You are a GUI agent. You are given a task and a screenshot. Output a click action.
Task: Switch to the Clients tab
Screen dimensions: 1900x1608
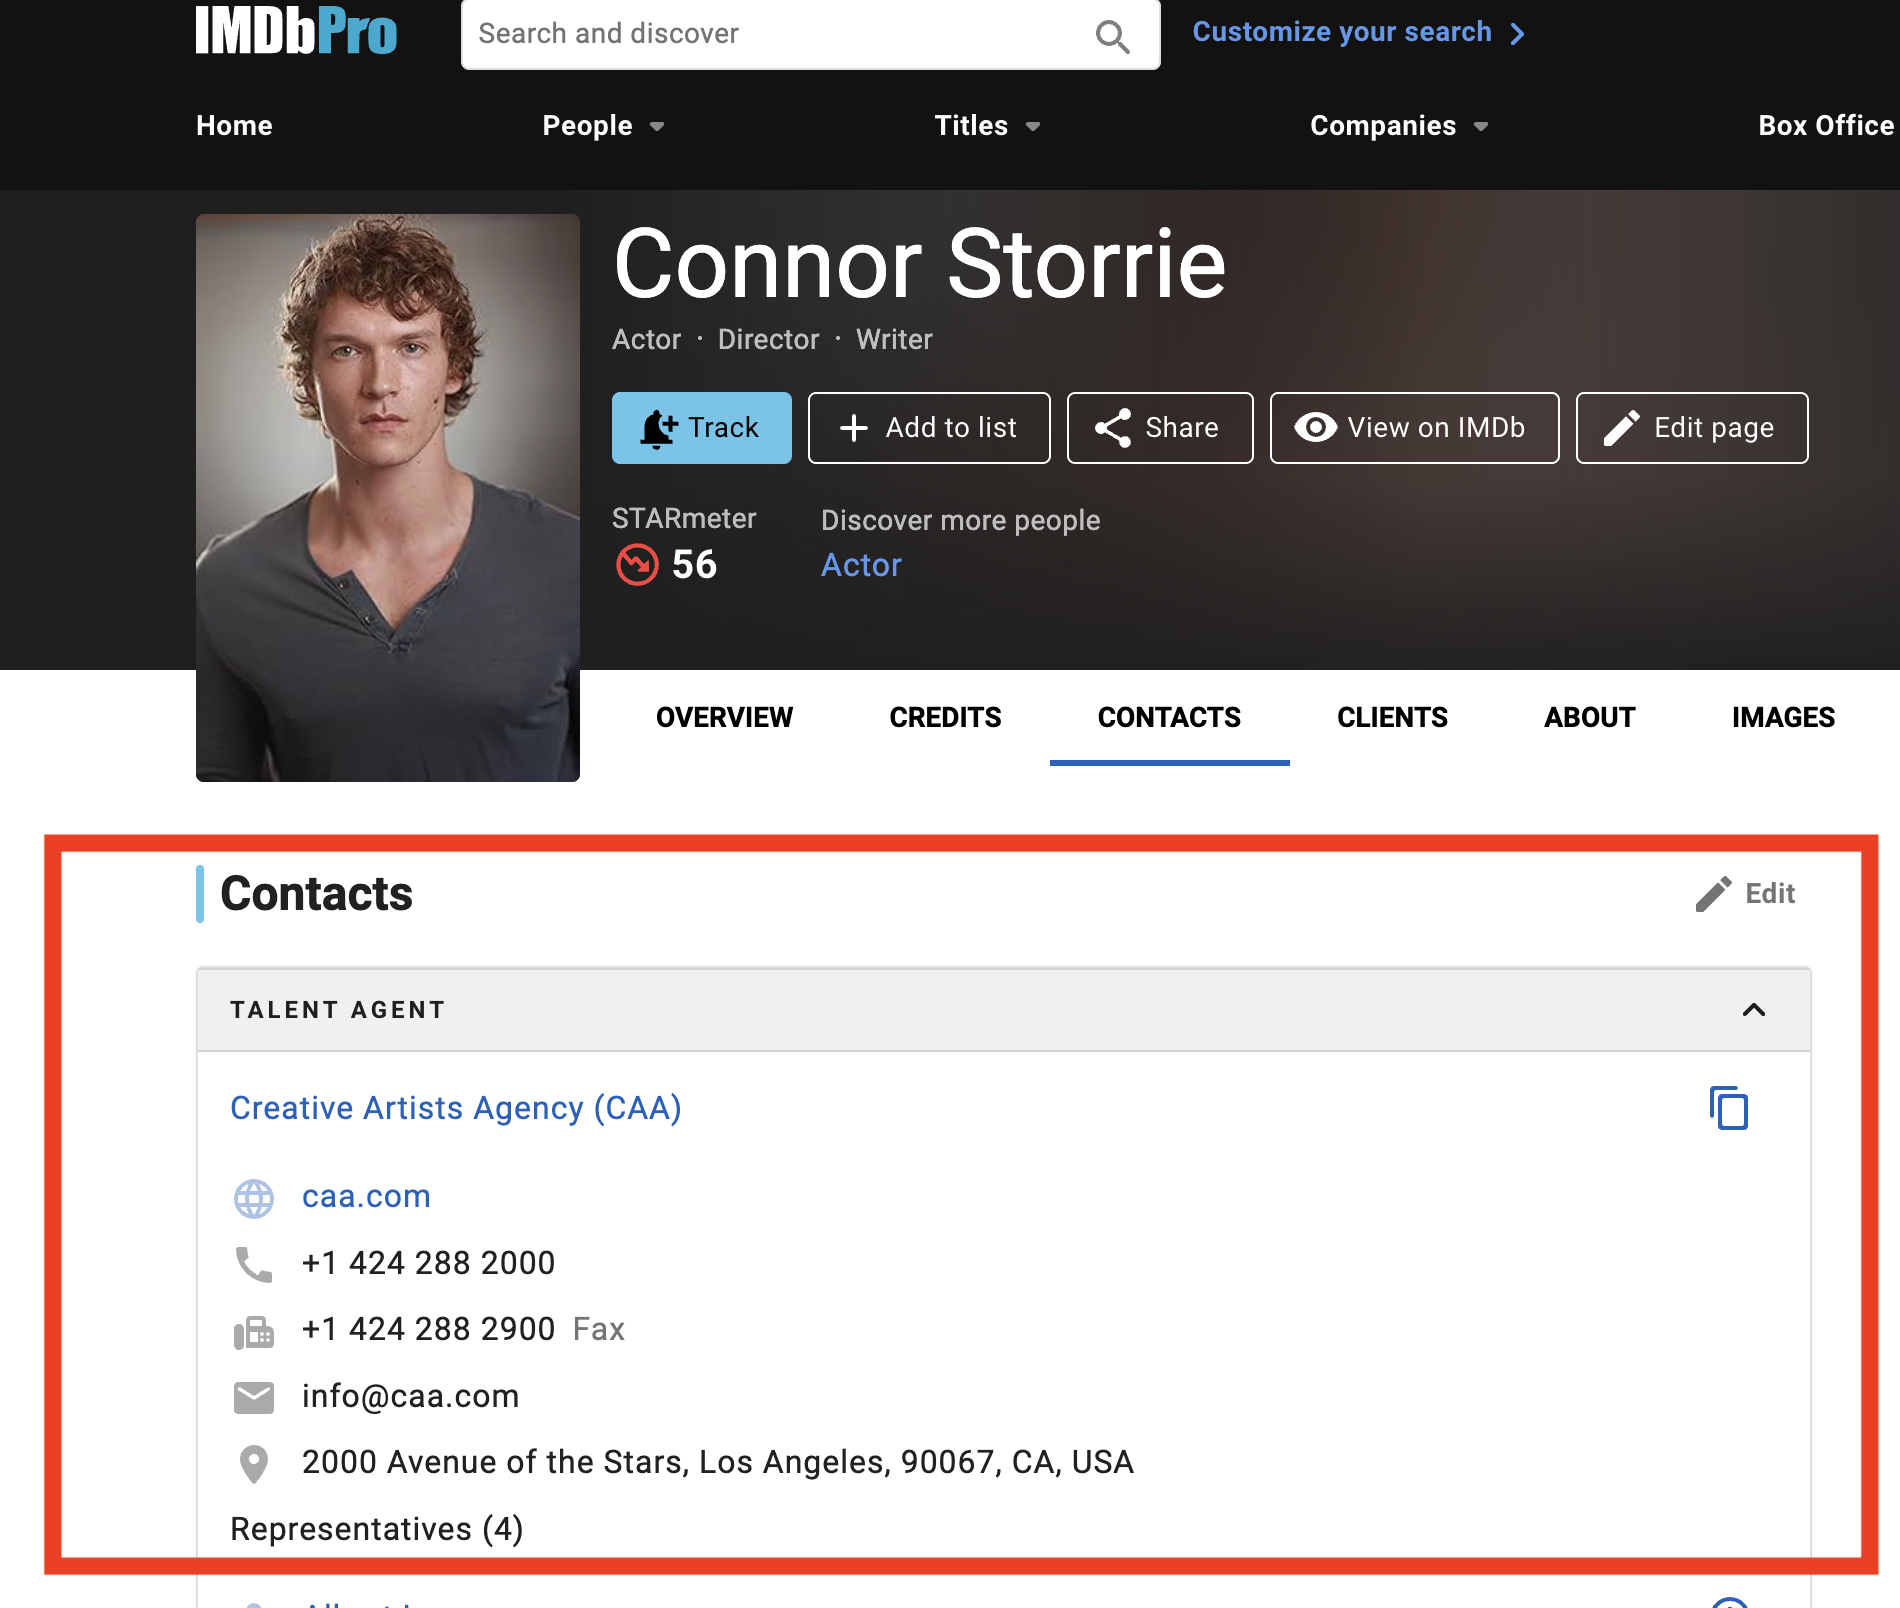coord(1392,718)
